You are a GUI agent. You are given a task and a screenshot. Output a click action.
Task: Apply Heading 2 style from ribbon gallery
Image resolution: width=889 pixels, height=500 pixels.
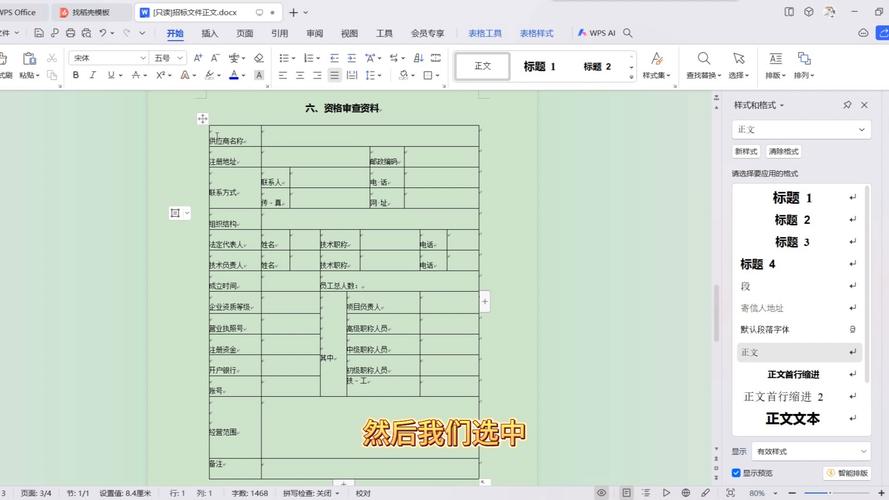(x=597, y=66)
